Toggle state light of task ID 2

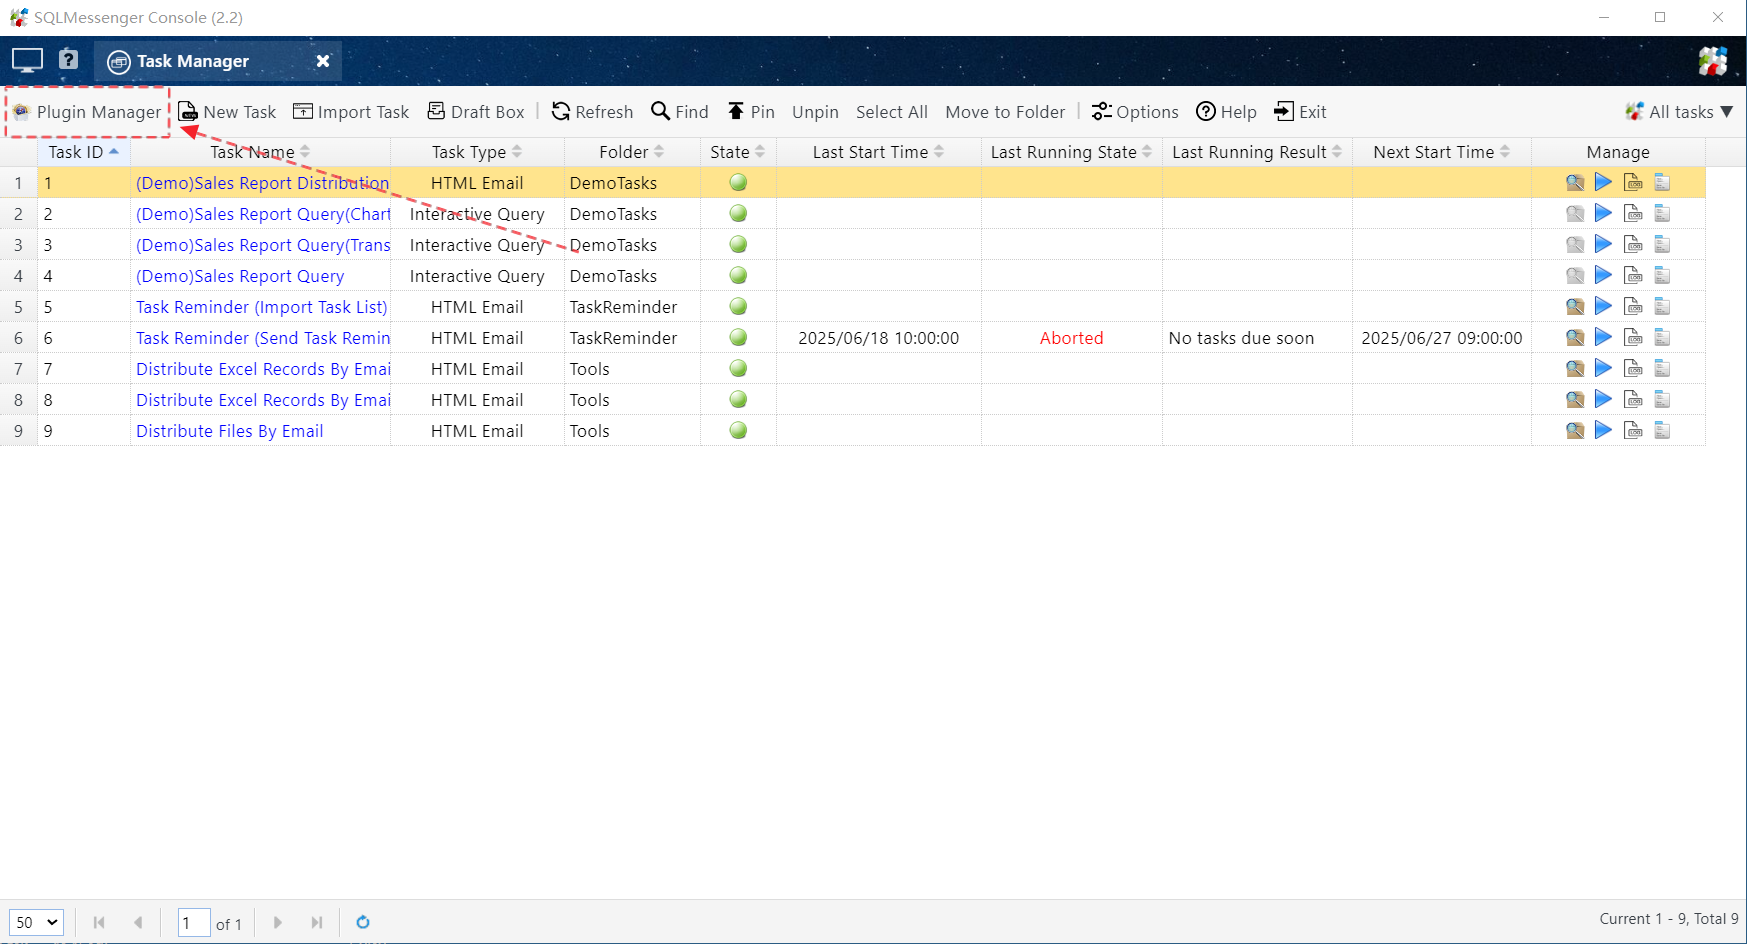pyautogui.click(x=738, y=213)
